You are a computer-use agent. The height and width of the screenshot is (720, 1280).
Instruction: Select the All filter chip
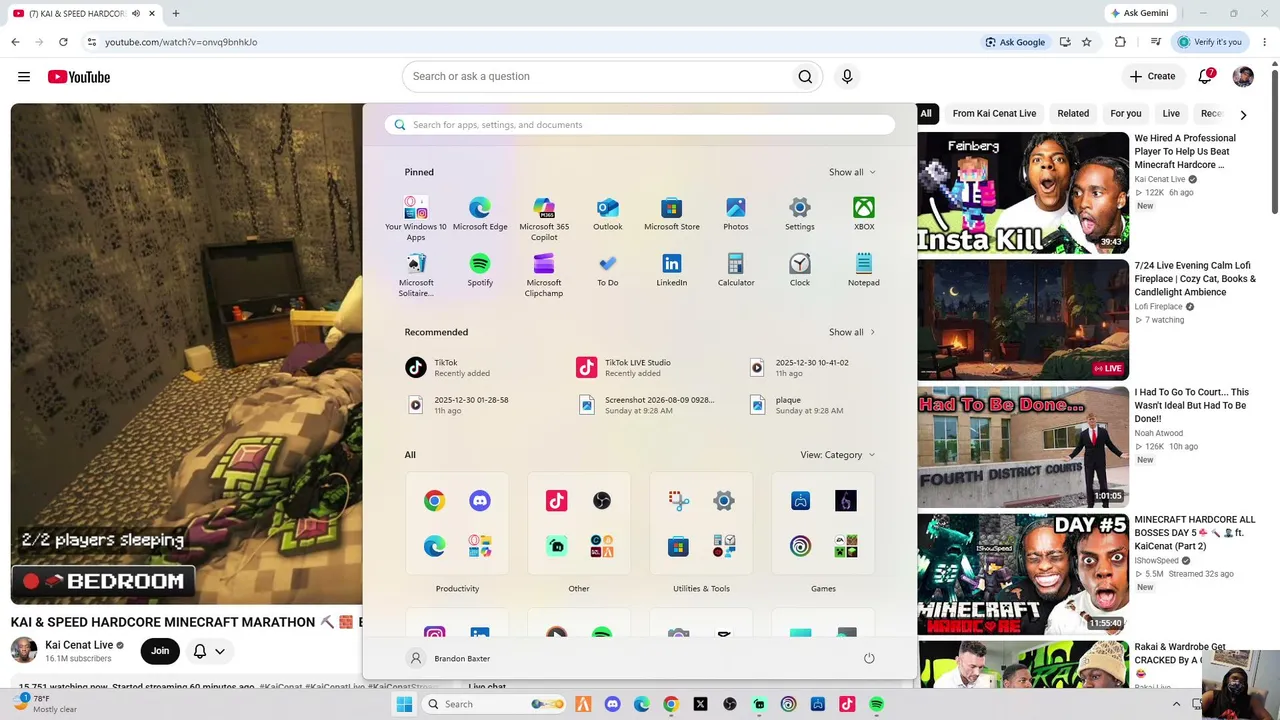pos(926,114)
